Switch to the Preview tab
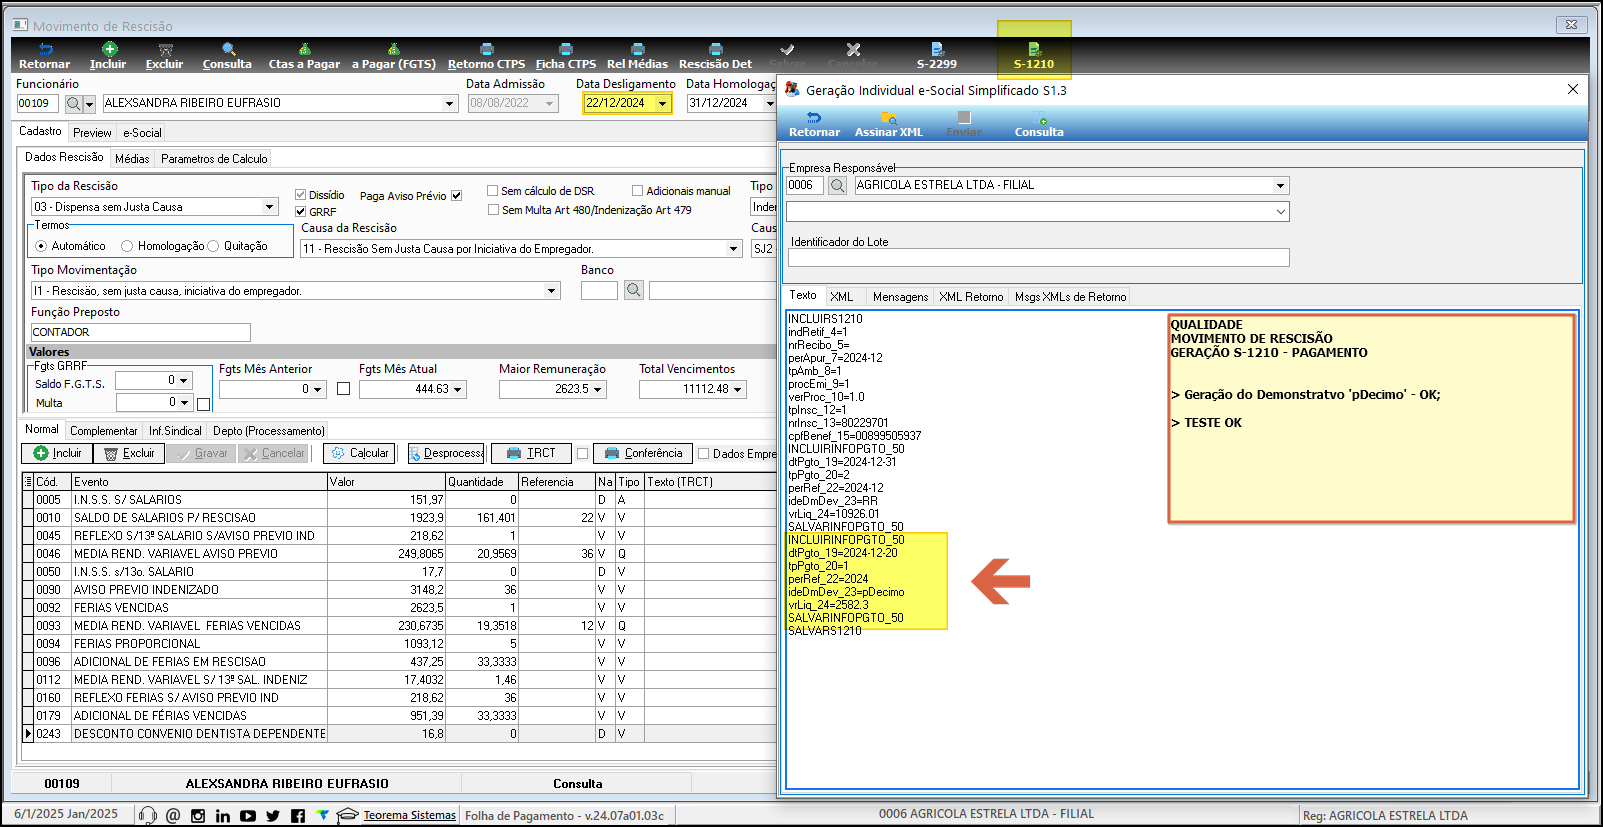This screenshot has height=827, width=1603. pyautogui.click(x=92, y=133)
